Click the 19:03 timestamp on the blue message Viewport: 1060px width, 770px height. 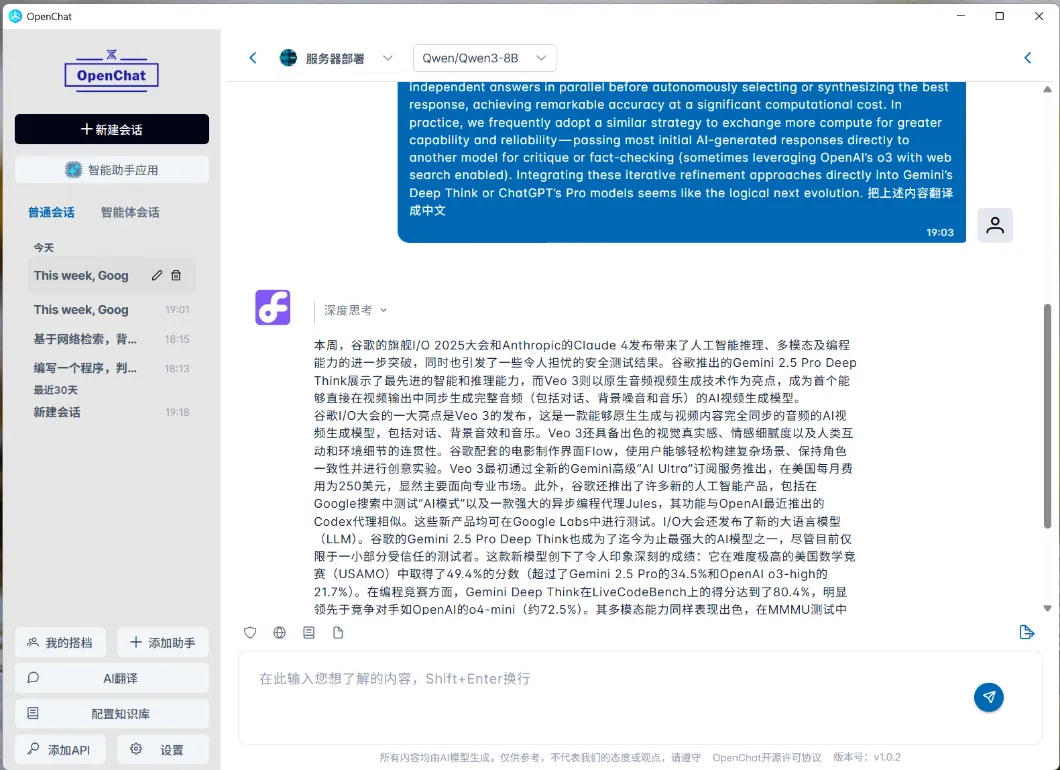[x=940, y=233]
